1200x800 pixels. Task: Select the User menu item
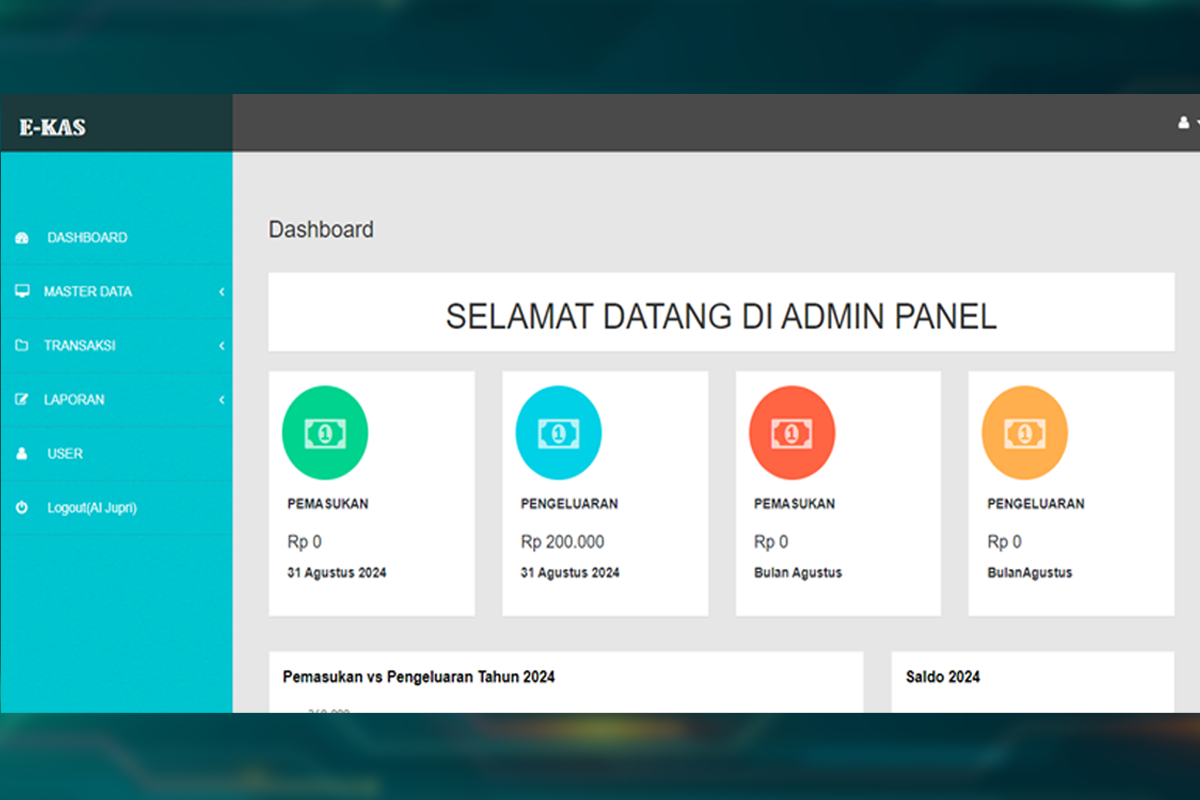coord(65,454)
